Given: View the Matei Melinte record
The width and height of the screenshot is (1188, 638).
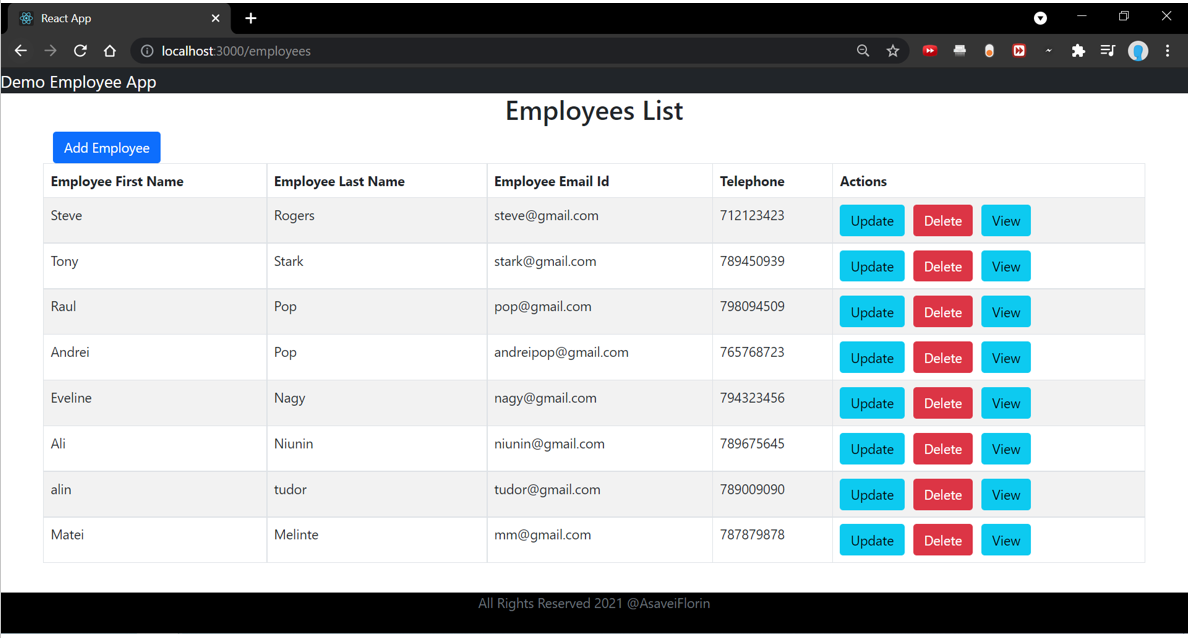Looking at the screenshot, I should 1005,540.
